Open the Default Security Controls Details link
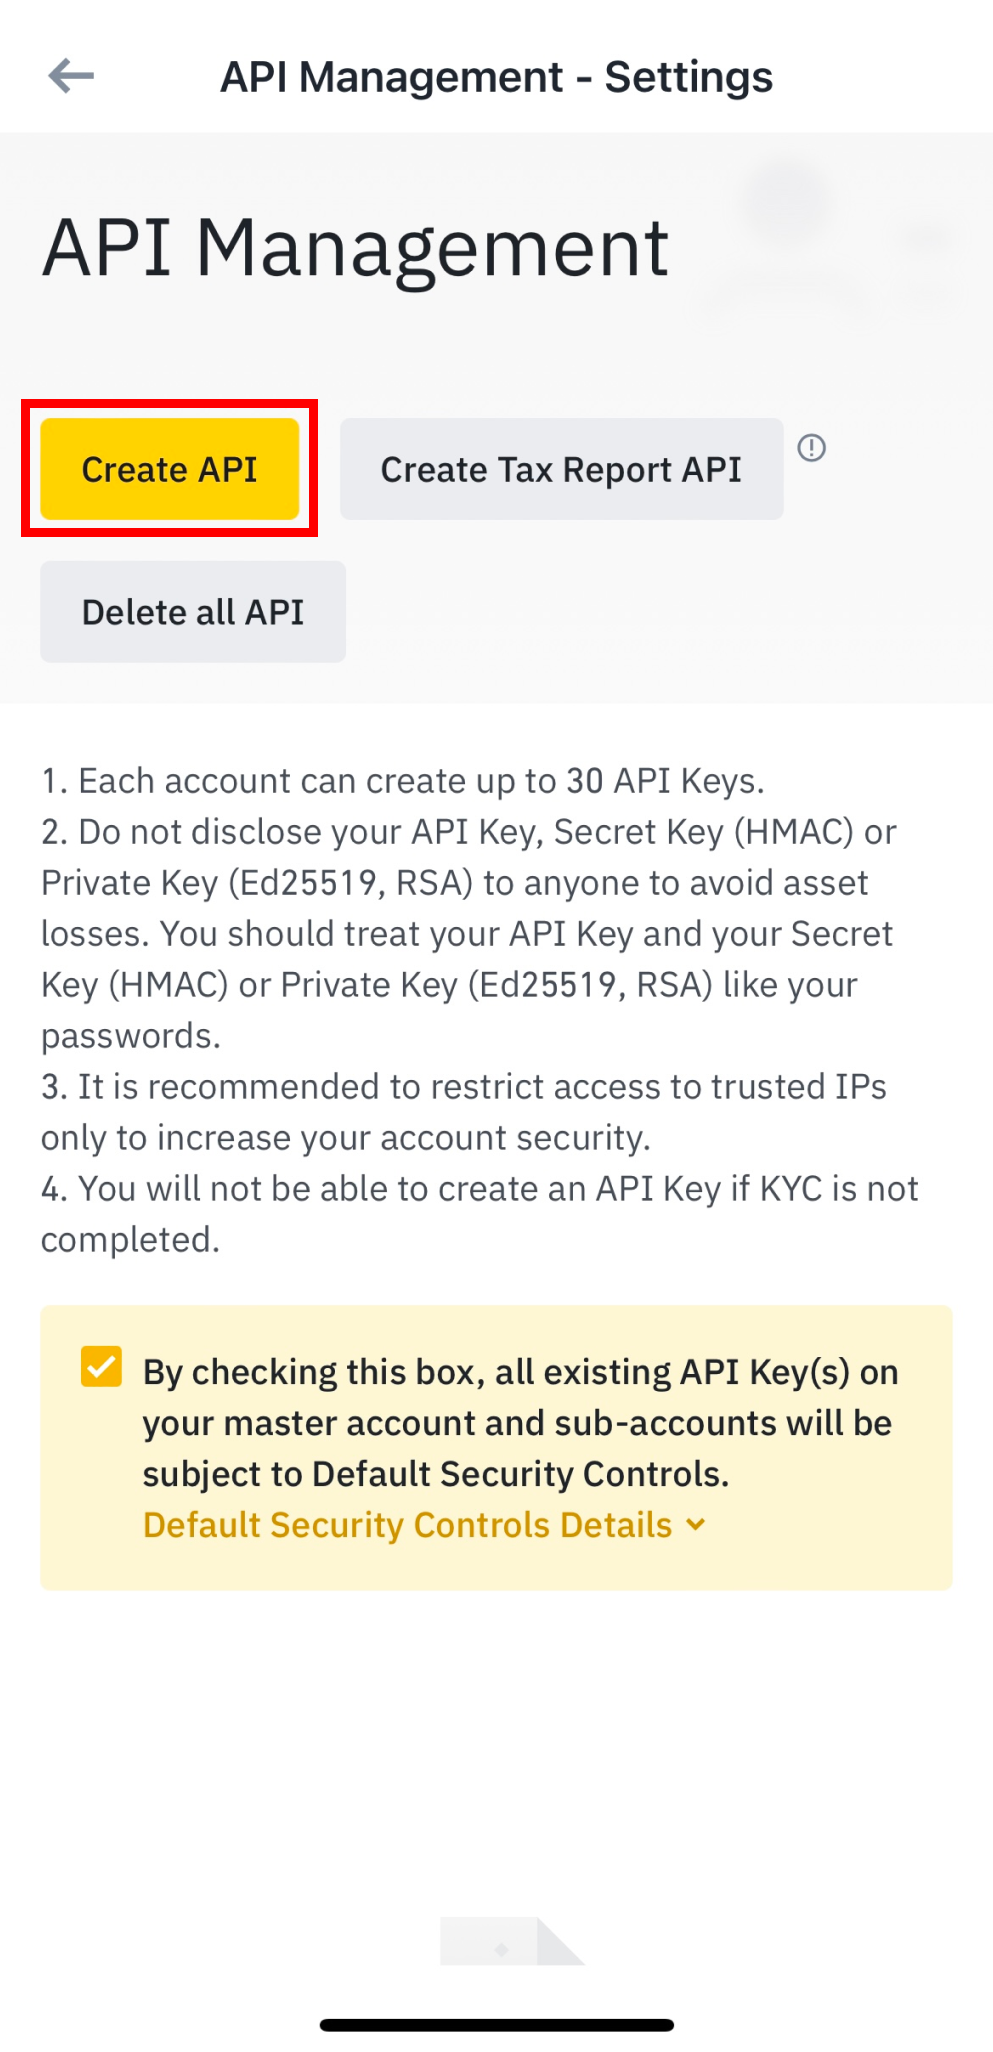This screenshot has height=2052, width=993. tap(407, 1525)
